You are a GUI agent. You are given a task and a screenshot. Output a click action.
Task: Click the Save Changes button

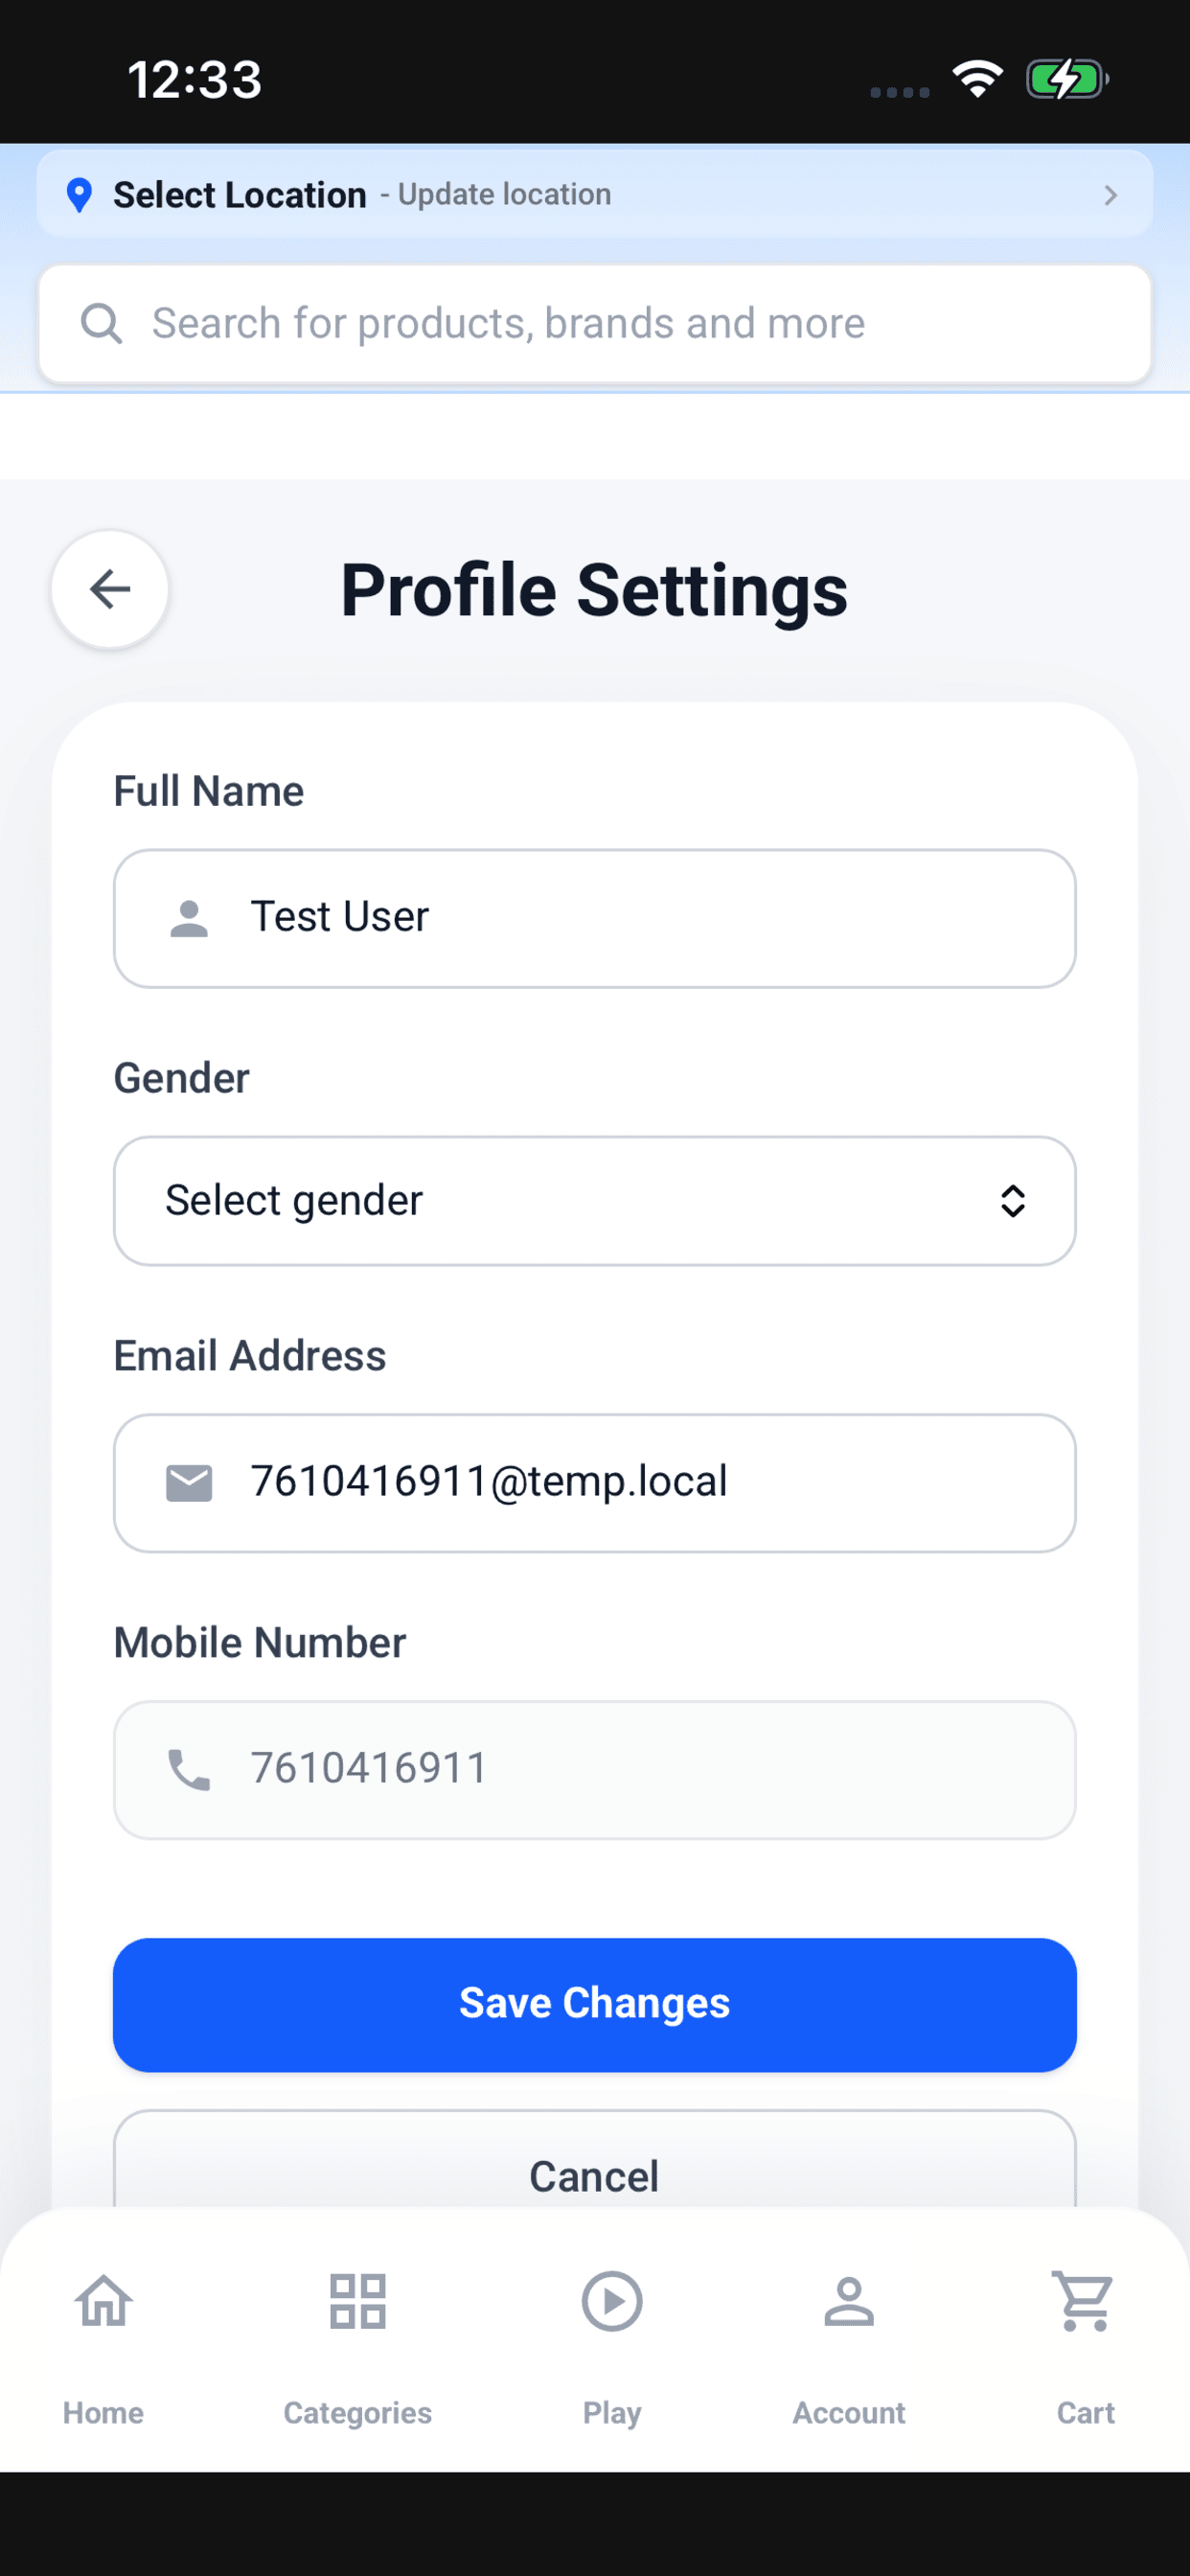point(595,2005)
